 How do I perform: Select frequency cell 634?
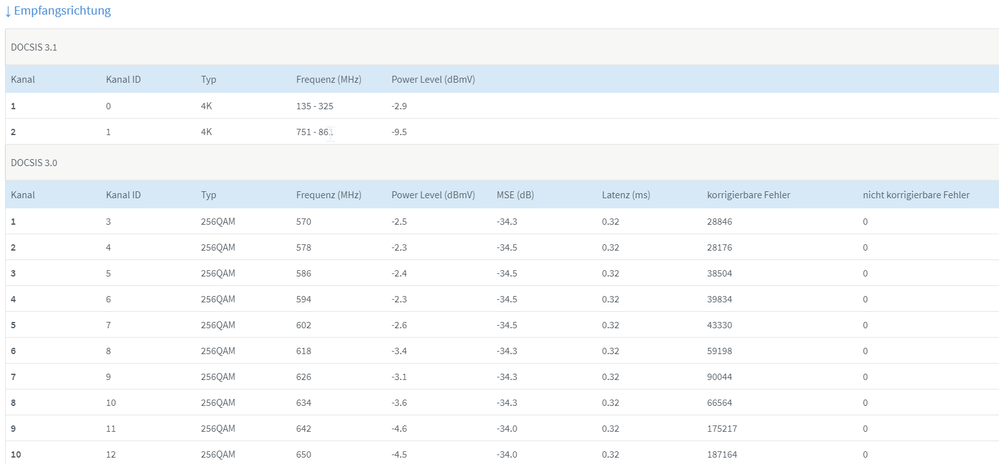tap(304, 403)
